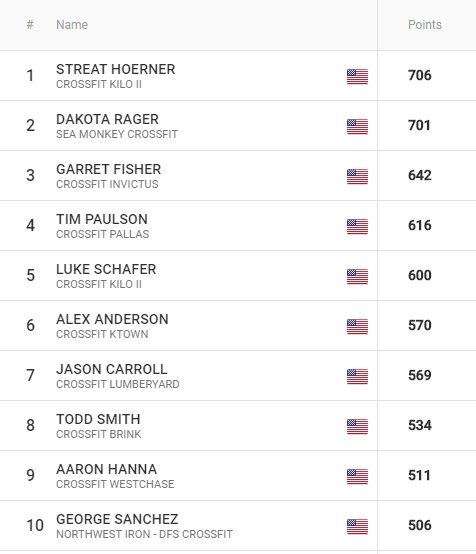Select the GARRET FISHER name link
The width and height of the screenshot is (476, 554).
point(108,169)
